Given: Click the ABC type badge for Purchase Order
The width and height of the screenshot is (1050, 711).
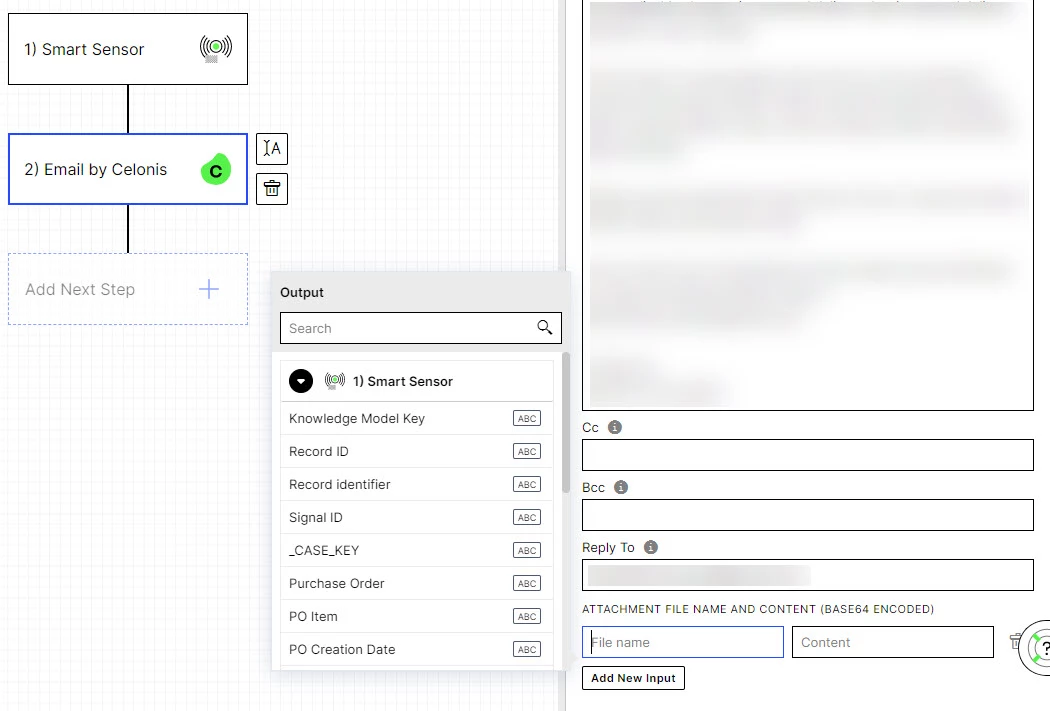Looking at the screenshot, I should click(x=527, y=583).
